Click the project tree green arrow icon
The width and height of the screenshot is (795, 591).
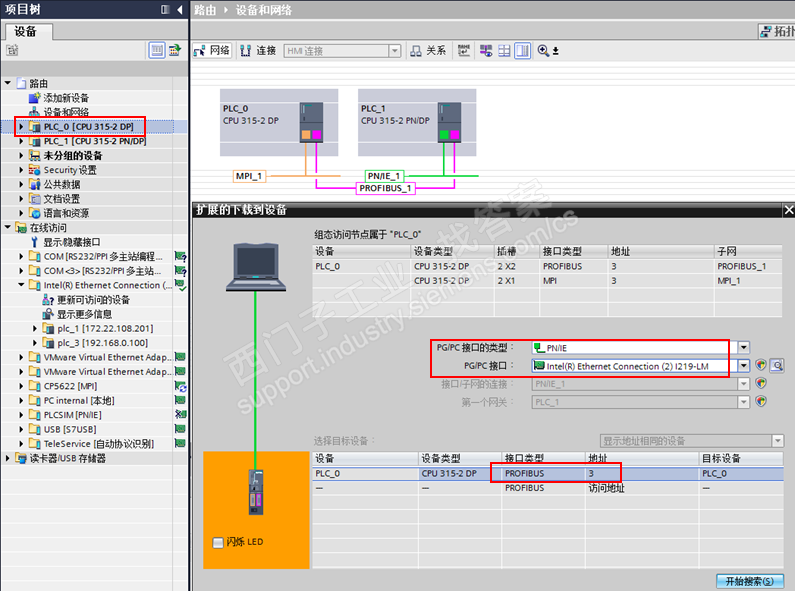click(x=175, y=50)
